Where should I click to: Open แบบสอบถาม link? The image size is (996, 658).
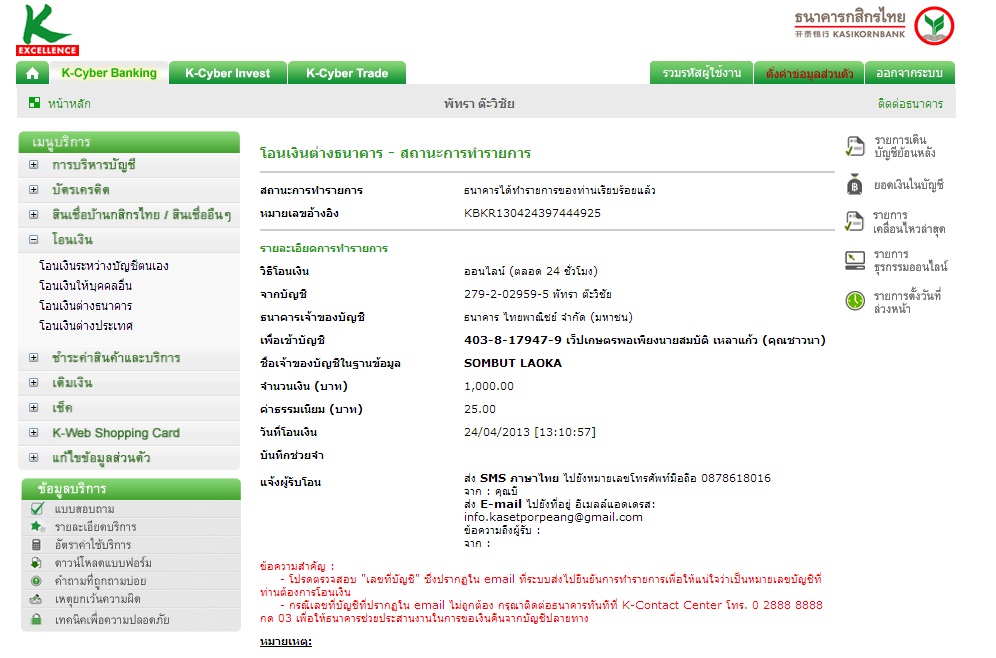pos(84,509)
